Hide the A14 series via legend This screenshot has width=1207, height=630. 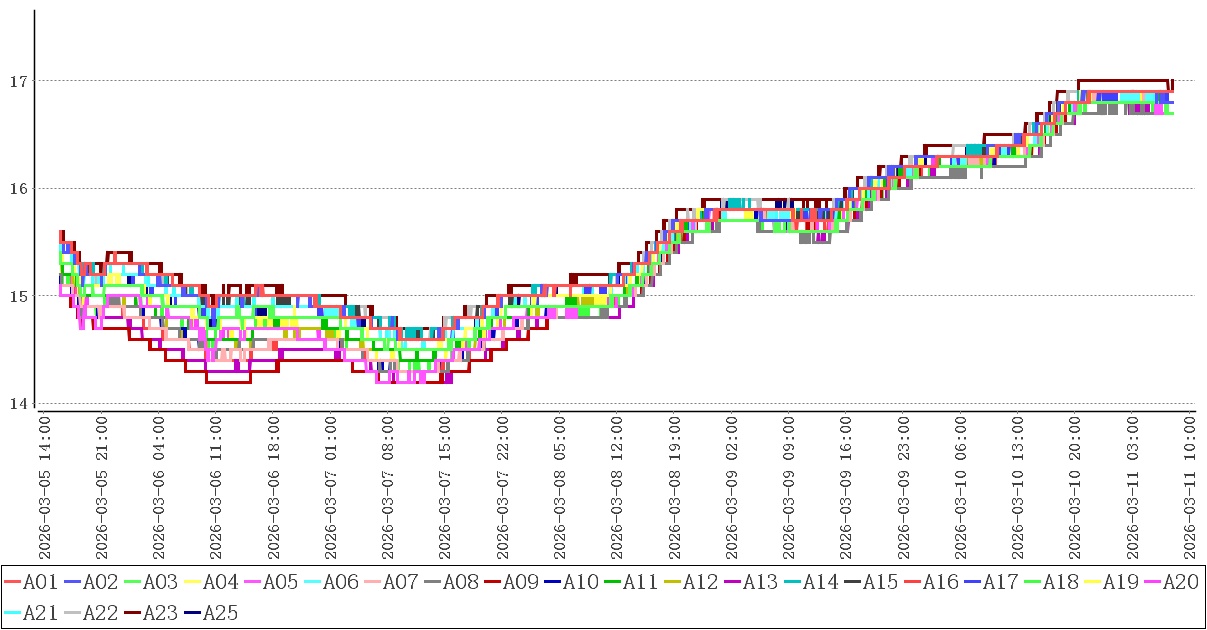click(820, 582)
